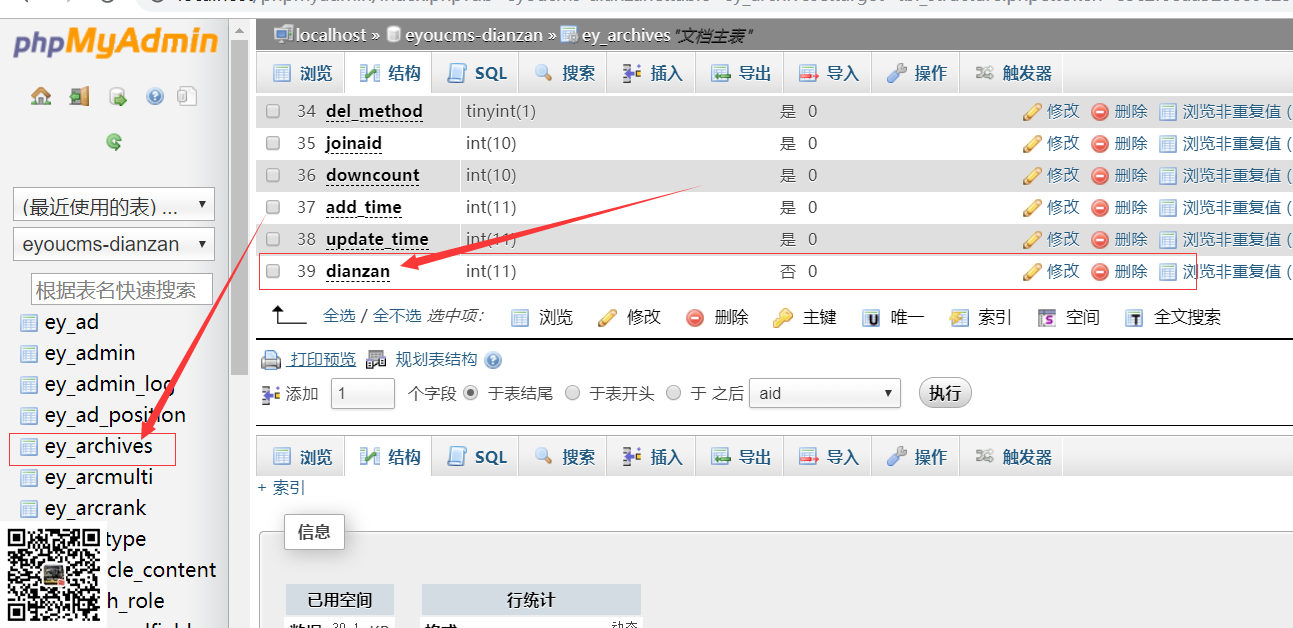Click primary key icon for selected items
This screenshot has width=1293, height=628.
(783, 318)
